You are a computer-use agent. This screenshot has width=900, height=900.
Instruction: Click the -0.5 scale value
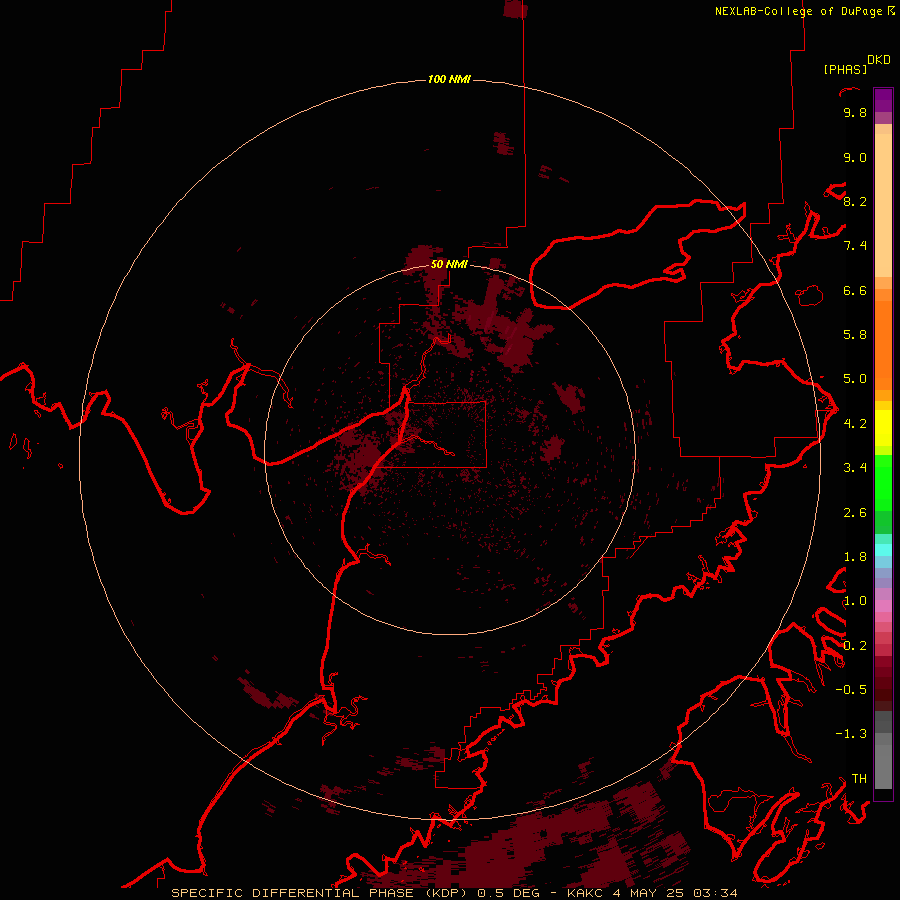coord(851,690)
